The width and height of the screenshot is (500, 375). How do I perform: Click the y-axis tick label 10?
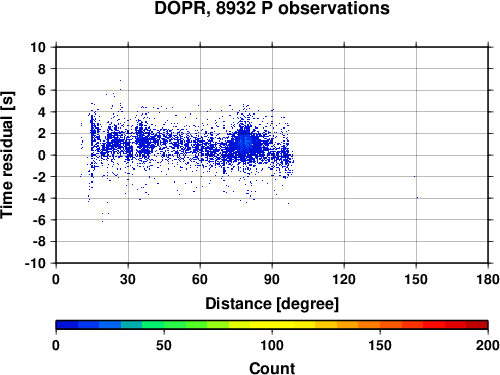(38, 47)
